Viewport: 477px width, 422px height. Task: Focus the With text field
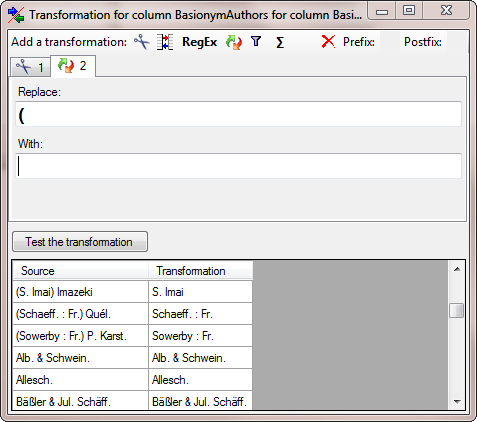pos(238,166)
